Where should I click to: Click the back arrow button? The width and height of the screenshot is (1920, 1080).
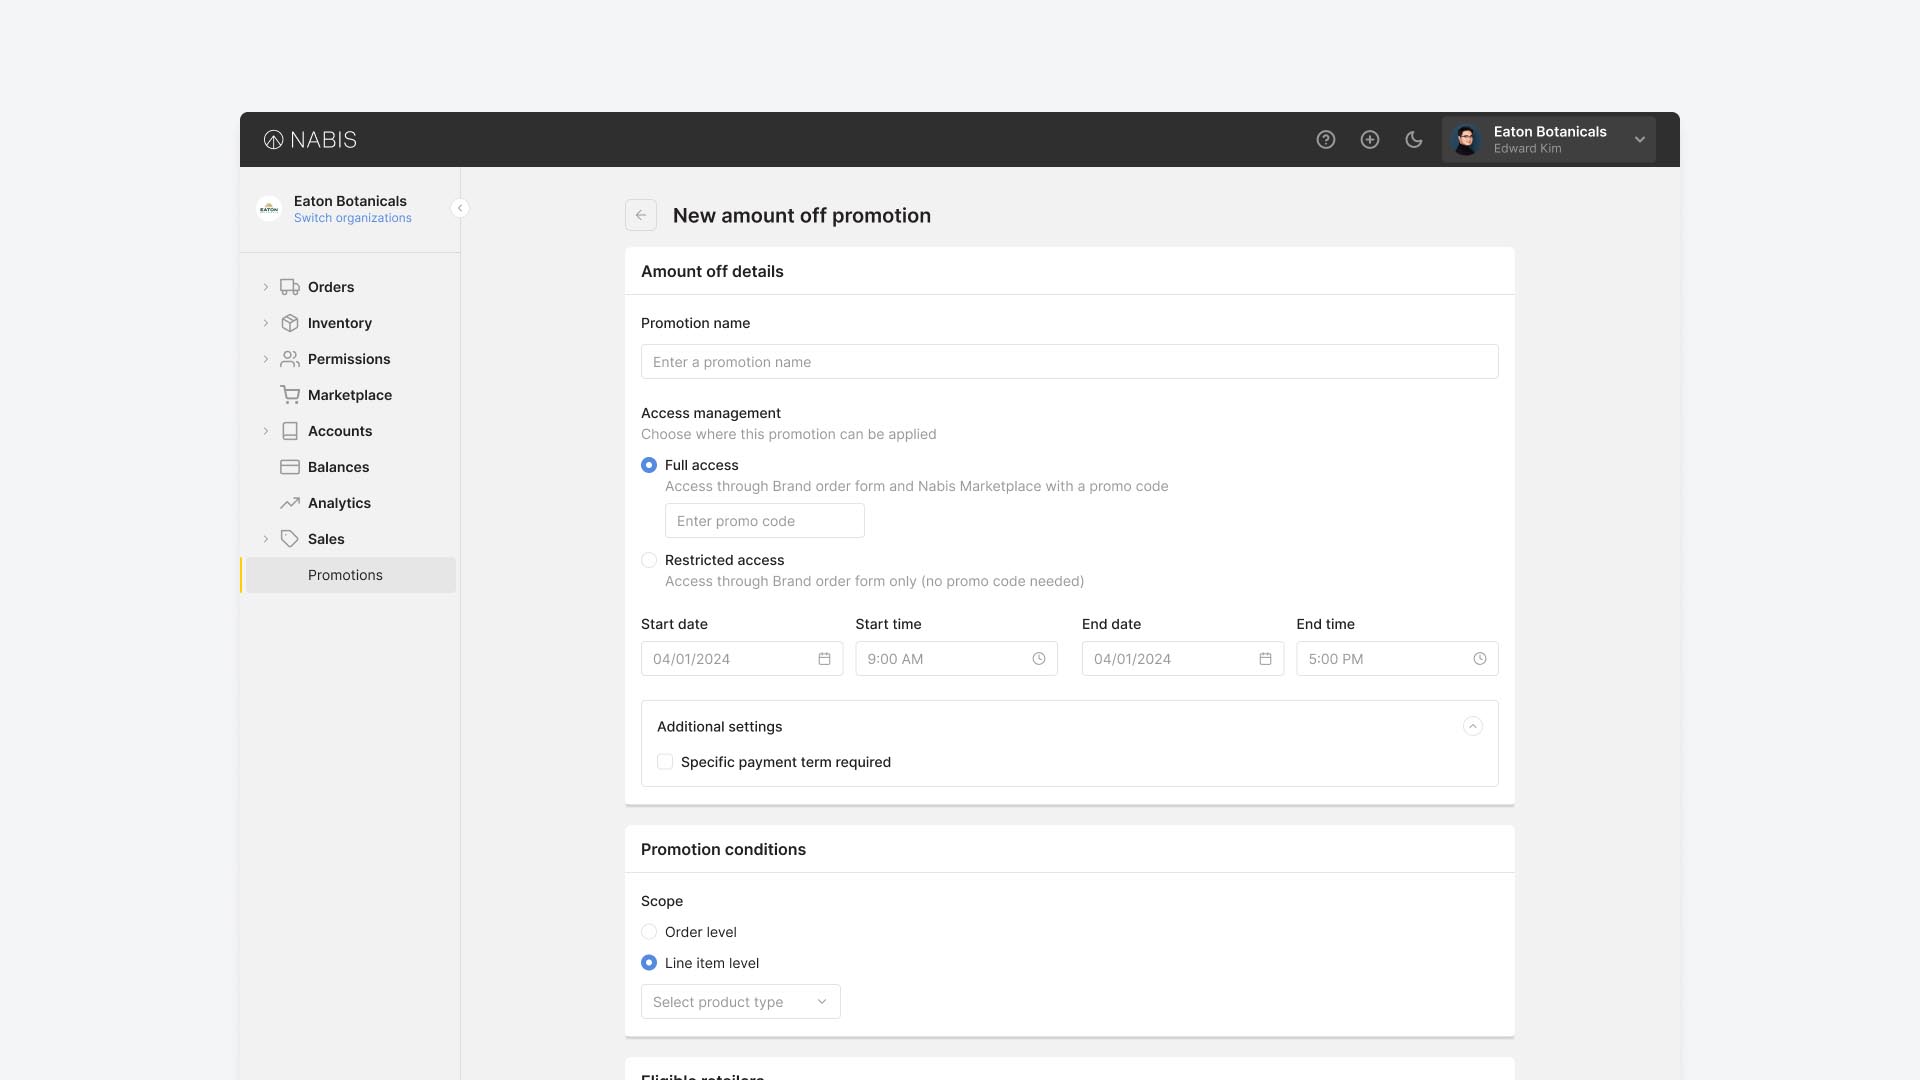pos(641,215)
